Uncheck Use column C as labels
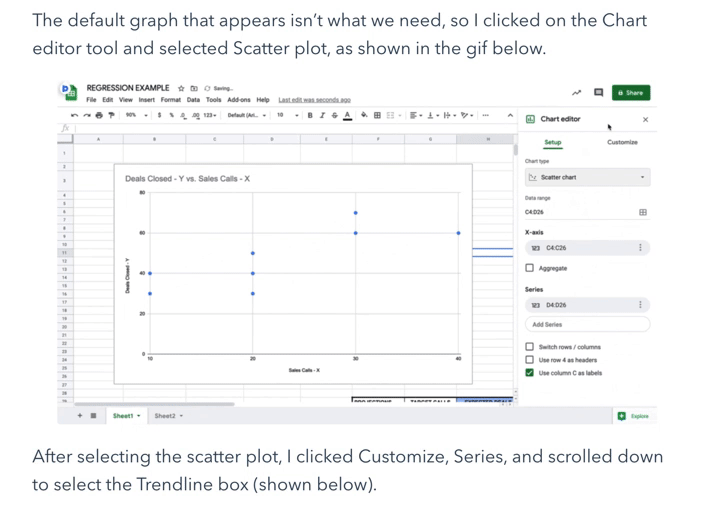The width and height of the screenshot is (708, 512). pos(530,373)
